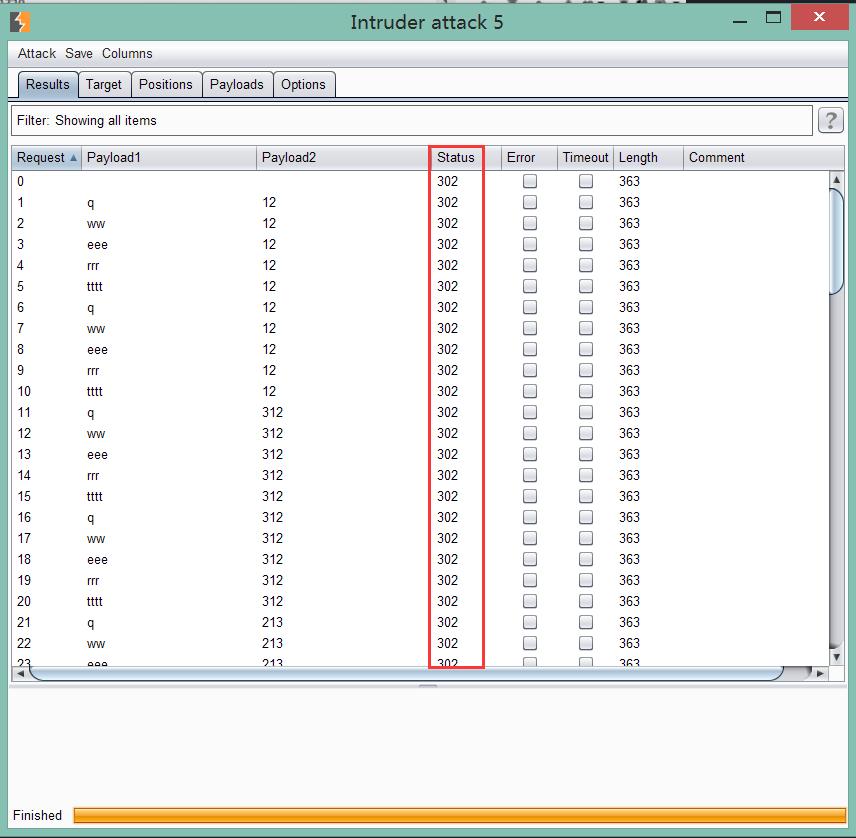The height and width of the screenshot is (838, 856).
Task: Open the Save menu
Action: [79, 53]
